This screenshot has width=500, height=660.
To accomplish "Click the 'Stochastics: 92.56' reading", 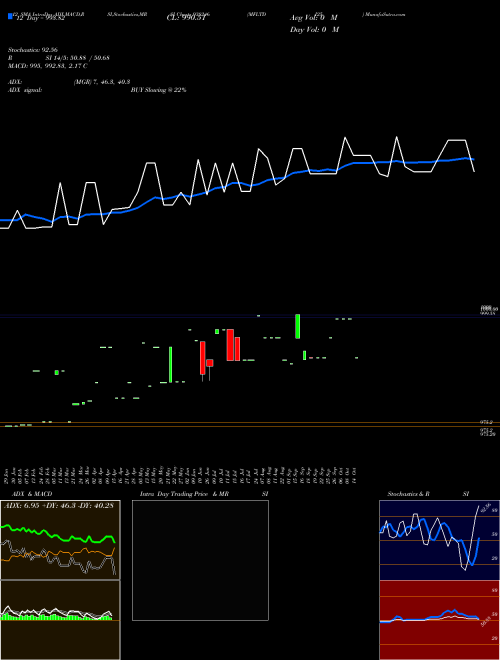I will [x=33, y=50].
